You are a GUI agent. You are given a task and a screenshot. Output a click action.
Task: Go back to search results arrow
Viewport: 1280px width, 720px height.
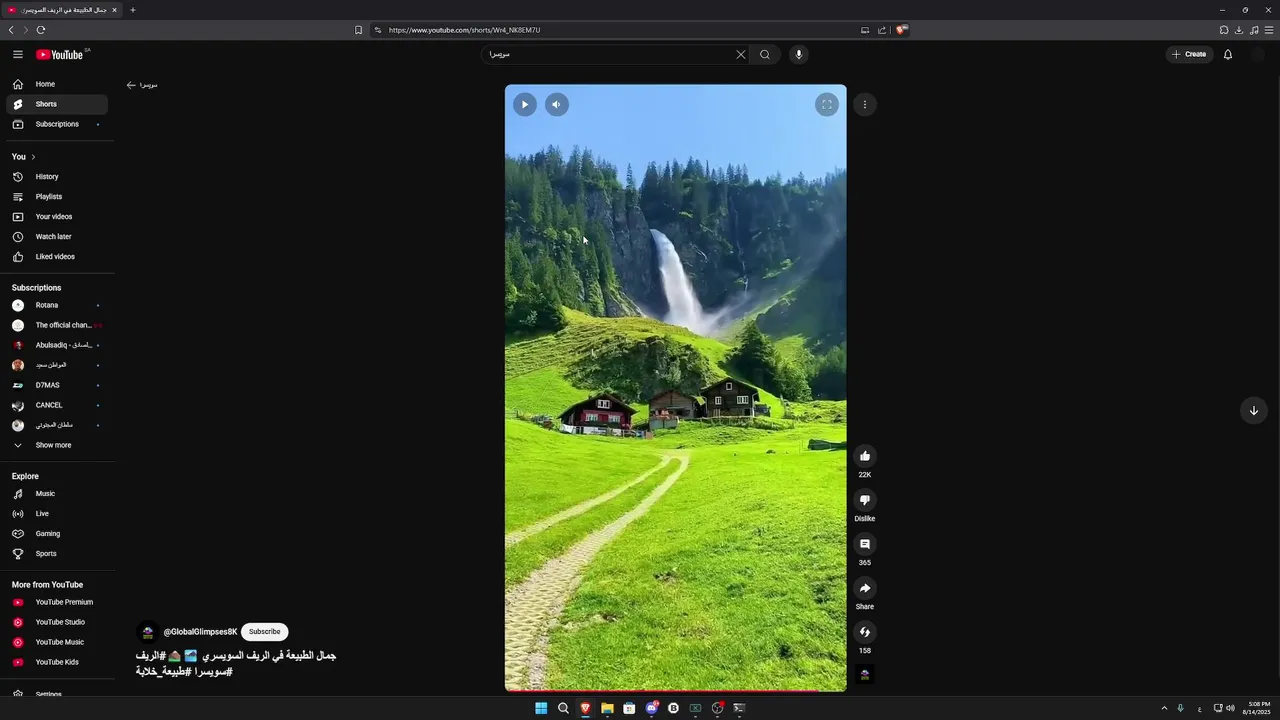131,85
